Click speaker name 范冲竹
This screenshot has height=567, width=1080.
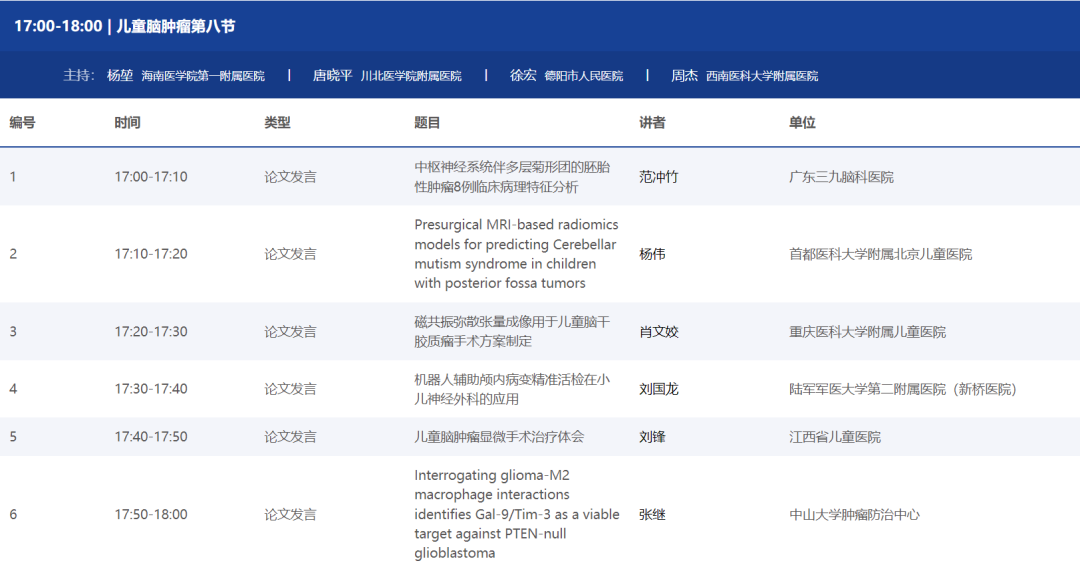click(x=658, y=177)
